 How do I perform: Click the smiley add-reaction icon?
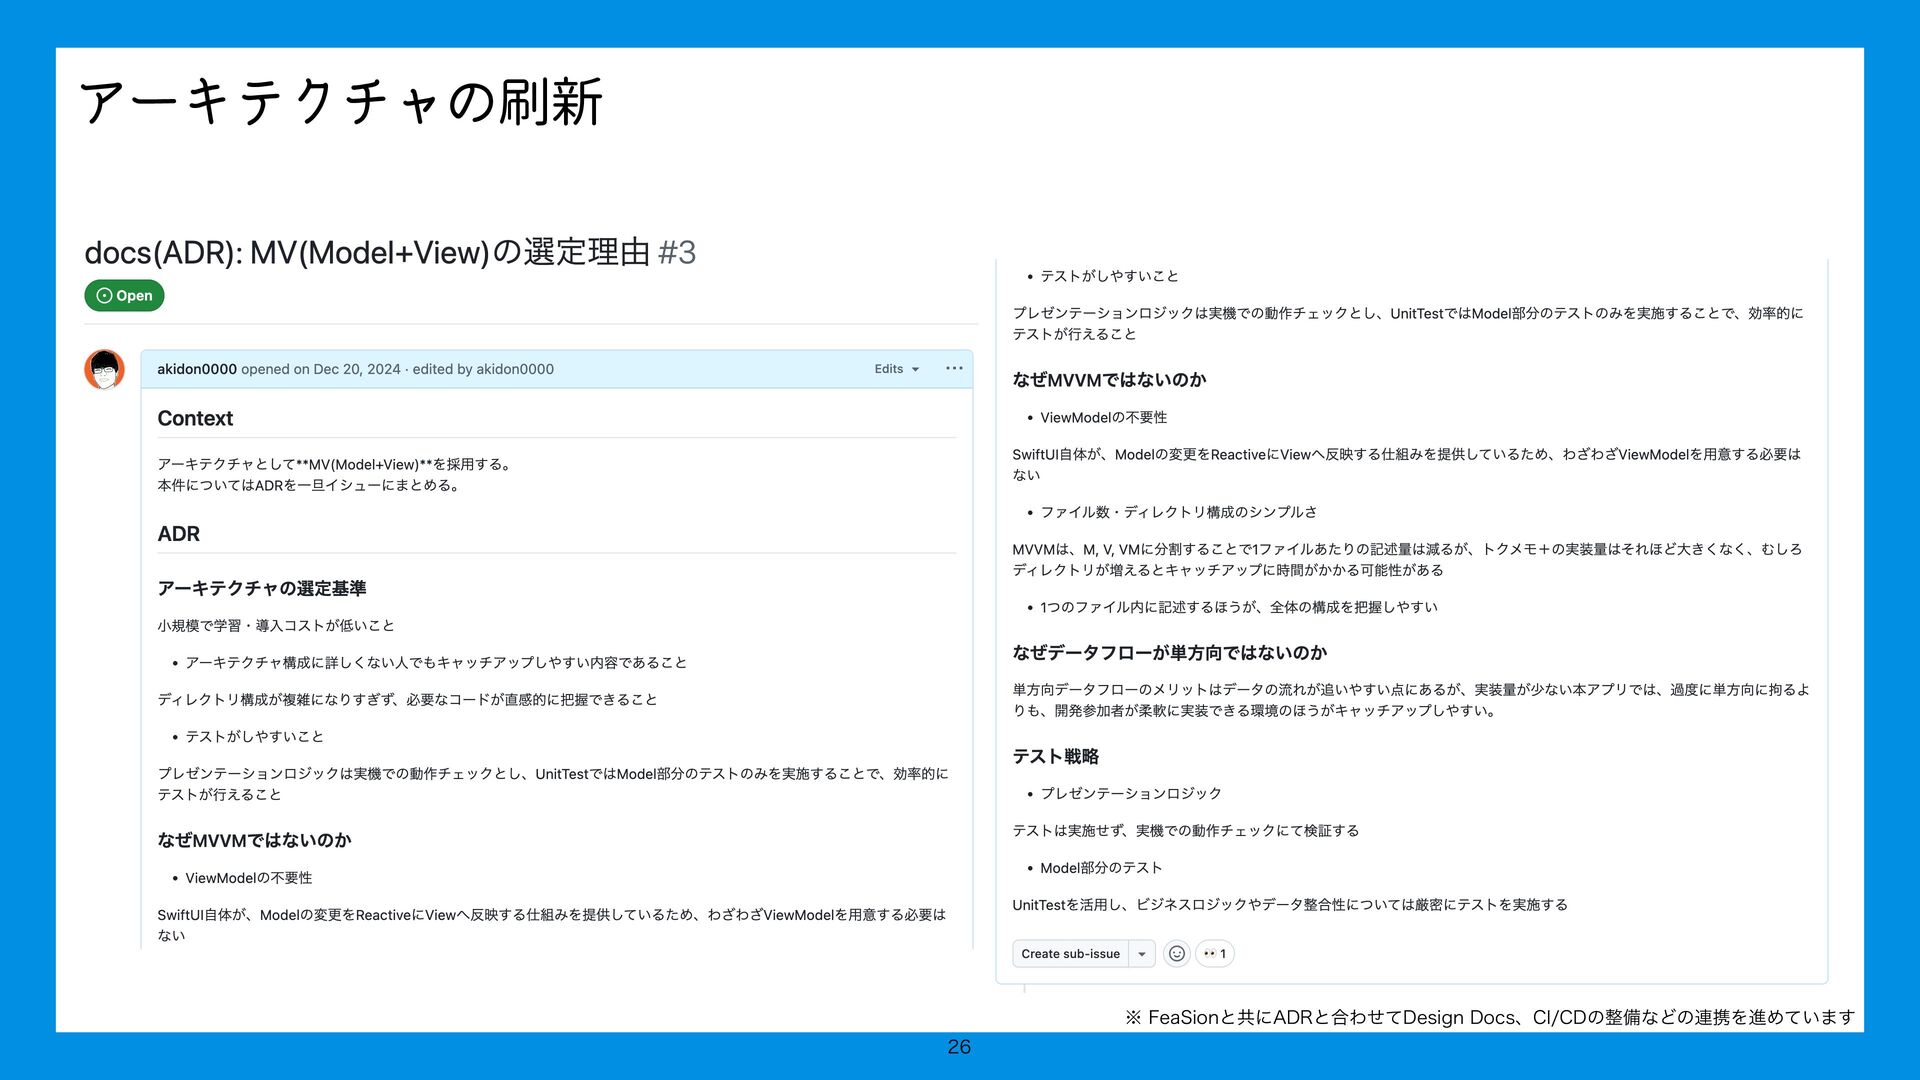pyautogui.click(x=1177, y=954)
